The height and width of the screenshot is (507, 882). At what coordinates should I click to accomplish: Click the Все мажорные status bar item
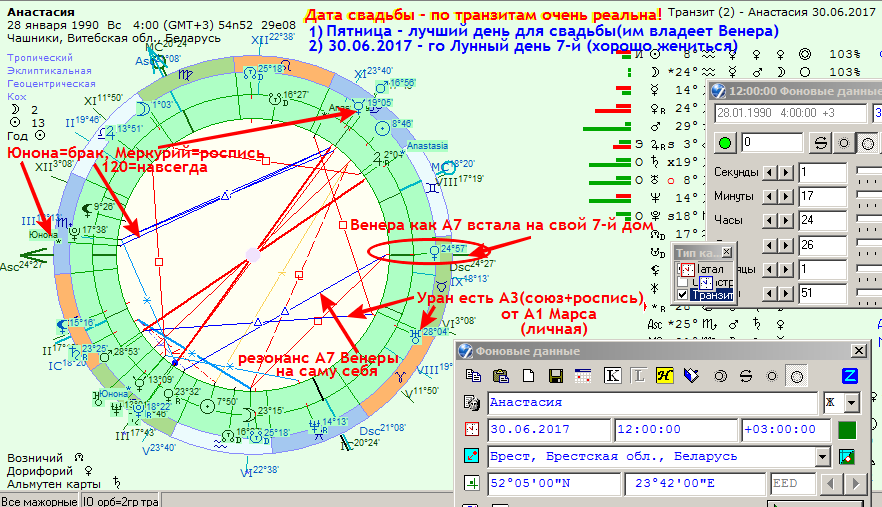[x=39, y=501]
